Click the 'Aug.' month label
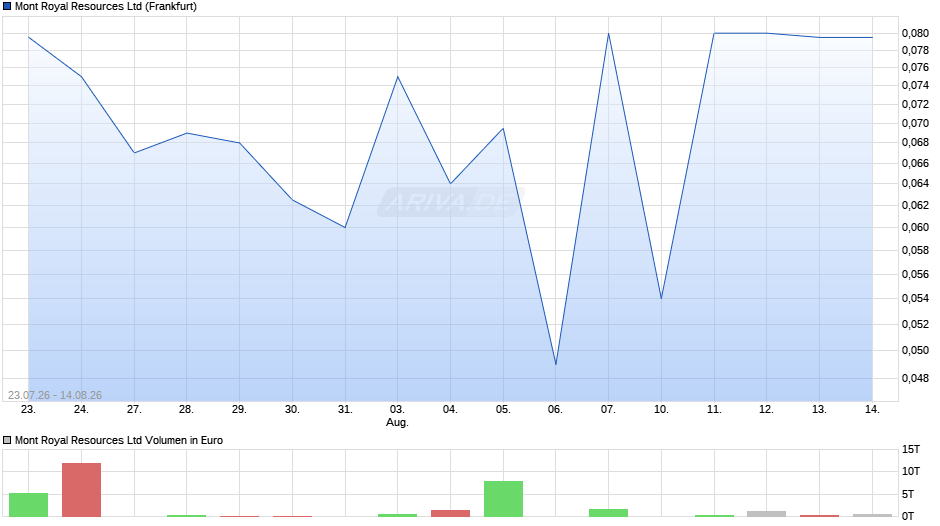Viewport: 940px width, 526px height. click(397, 422)
